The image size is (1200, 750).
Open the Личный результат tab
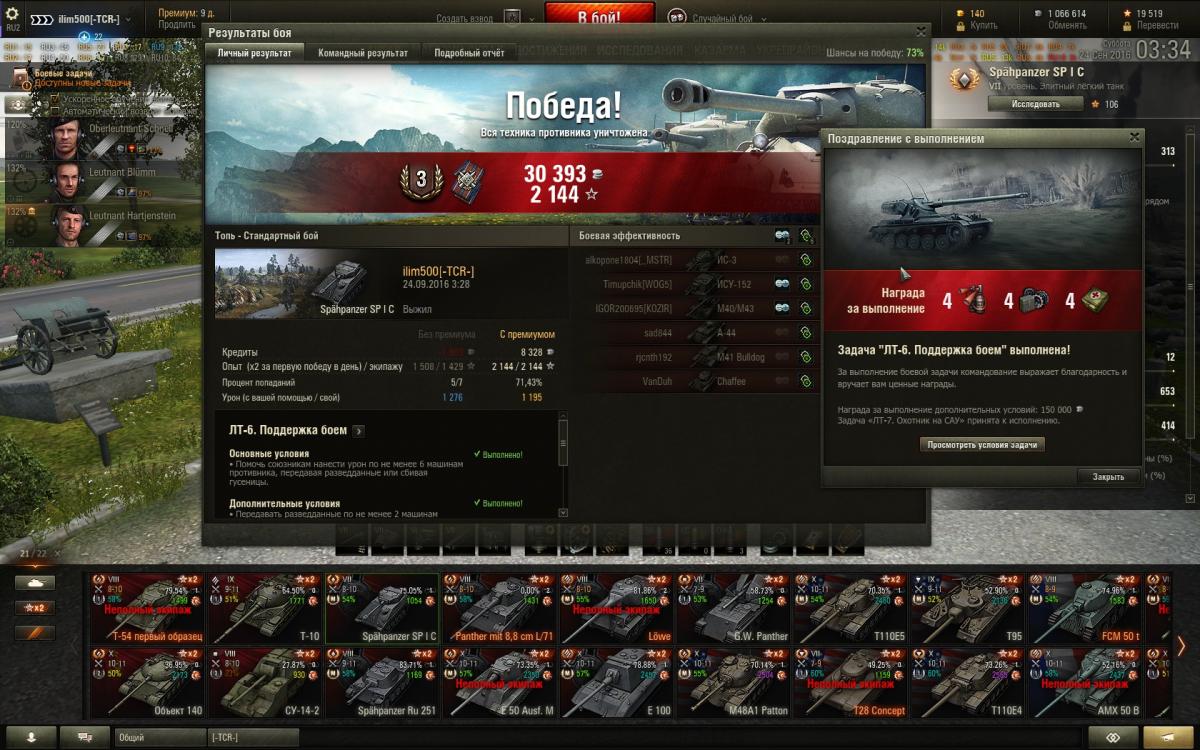click(x=255, y=53)
